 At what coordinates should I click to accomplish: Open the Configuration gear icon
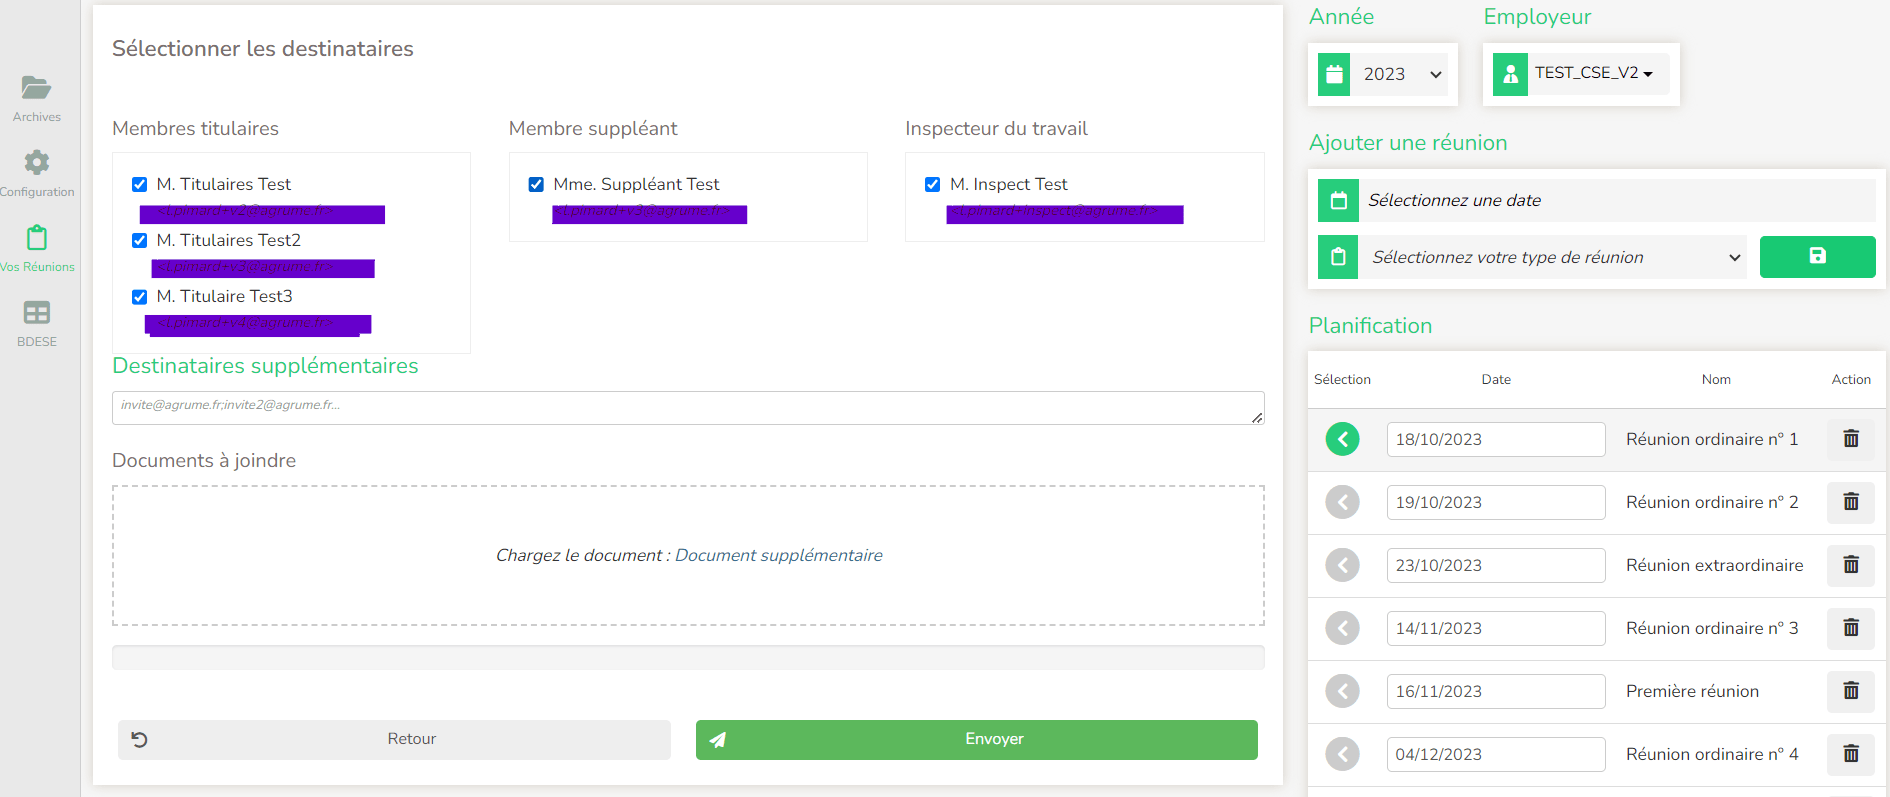pyautogui.click(x=37, y=163)
